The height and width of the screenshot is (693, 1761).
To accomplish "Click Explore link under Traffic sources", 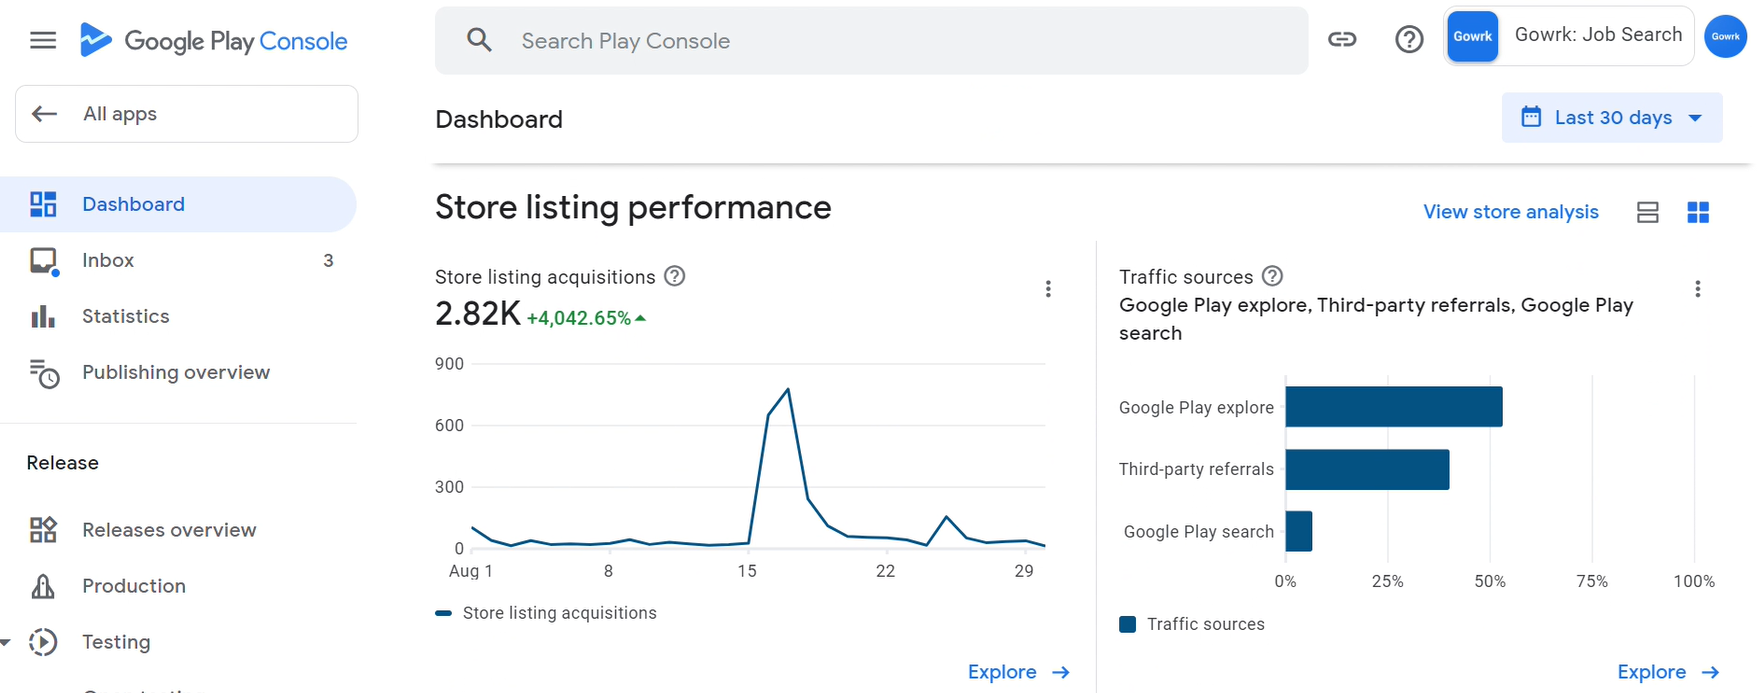I will pos(1668,672).
